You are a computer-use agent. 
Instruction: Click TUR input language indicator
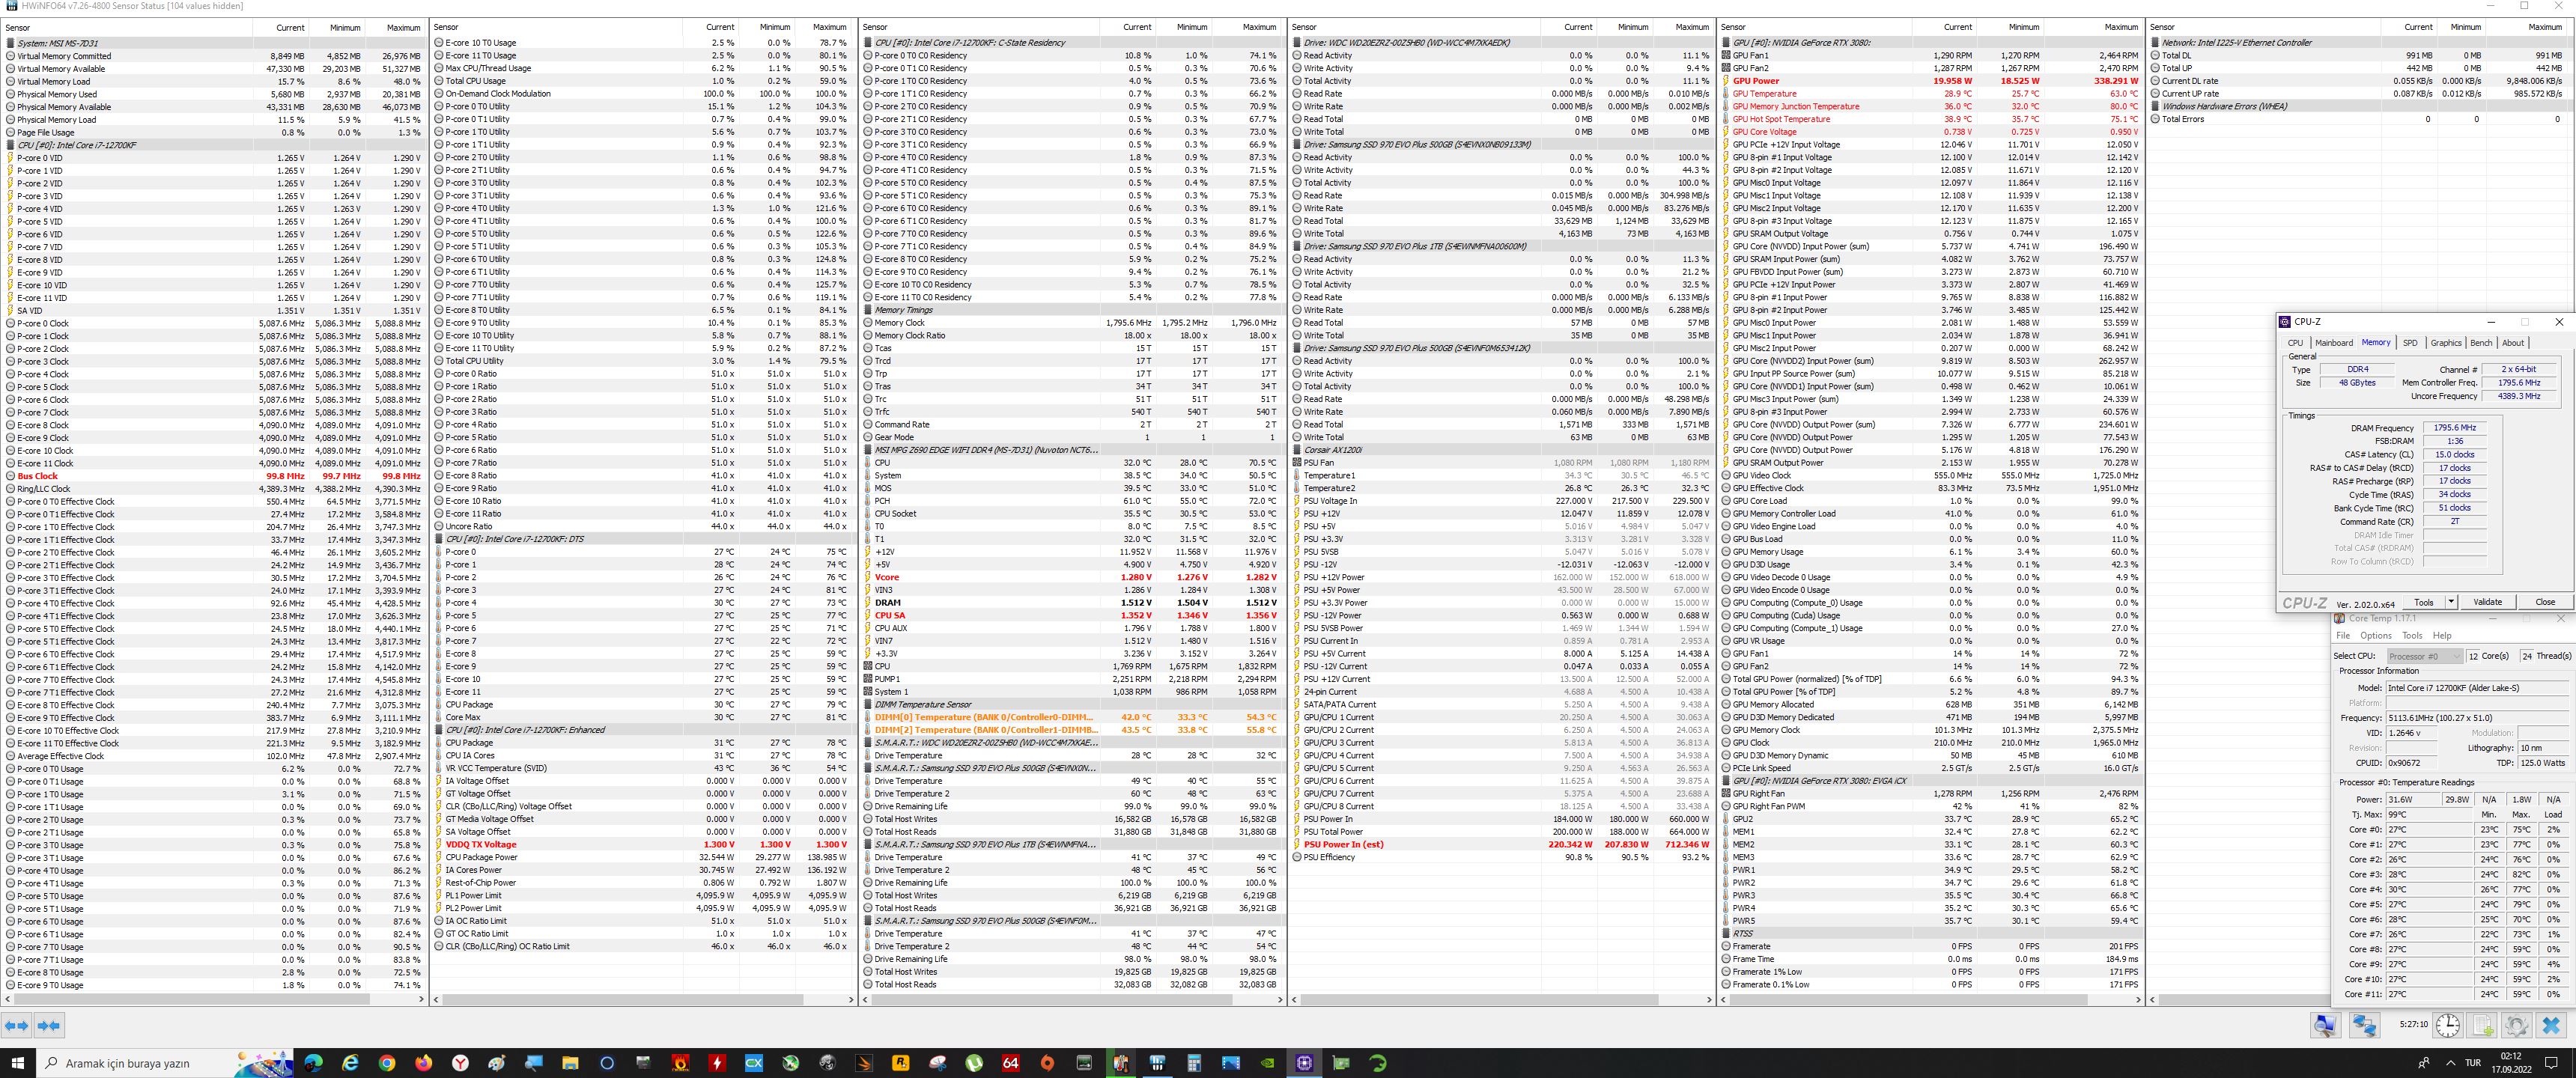pyautogui.click(x=2473, y=1063)
